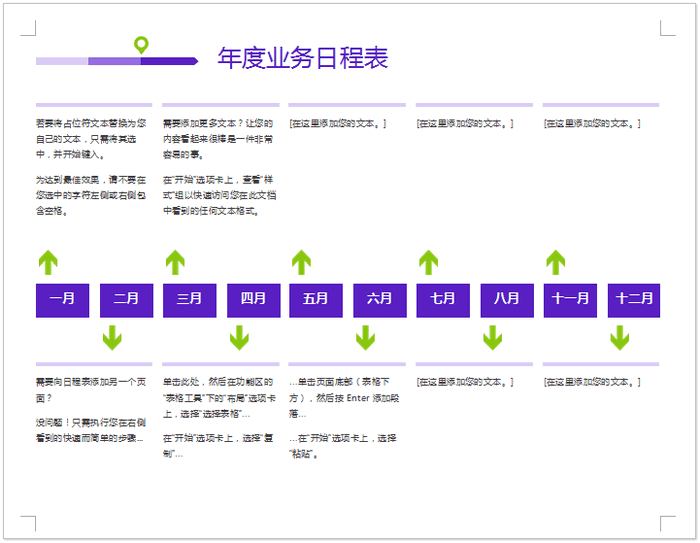Screen dimensions: 700x543
Task: Click paragraph starting …单击页面底部
Action: click(x=344, y=398)
